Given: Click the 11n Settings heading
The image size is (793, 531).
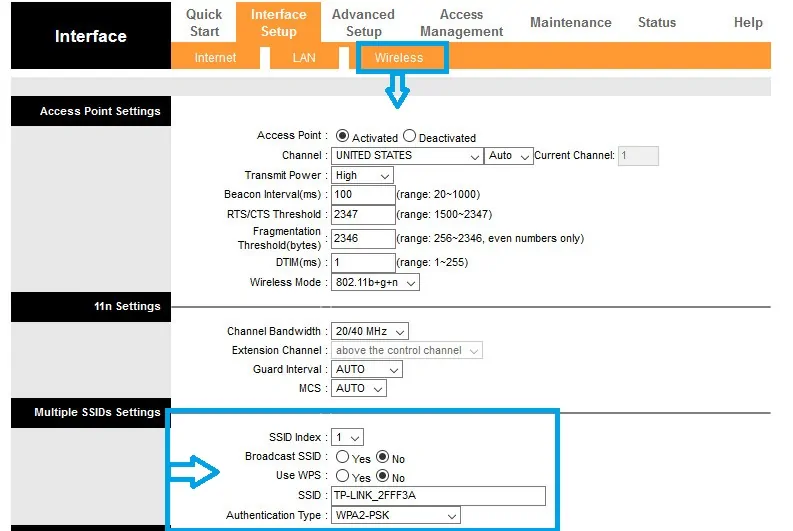Looking at the screenshot, I should click(127, 306).
